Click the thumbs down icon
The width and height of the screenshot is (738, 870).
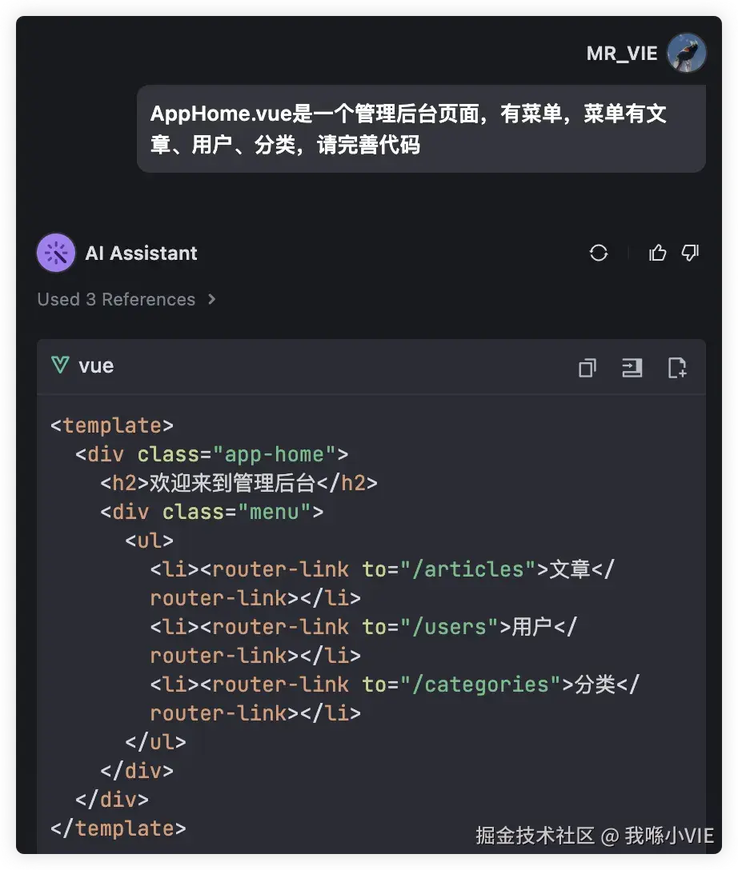point(690,253)
